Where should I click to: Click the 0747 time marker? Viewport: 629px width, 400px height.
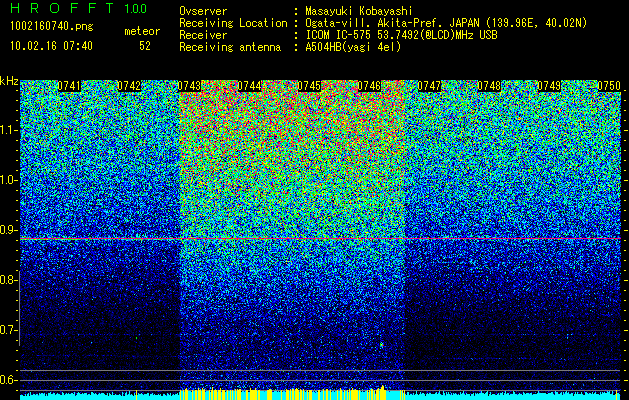pos(429,86)
